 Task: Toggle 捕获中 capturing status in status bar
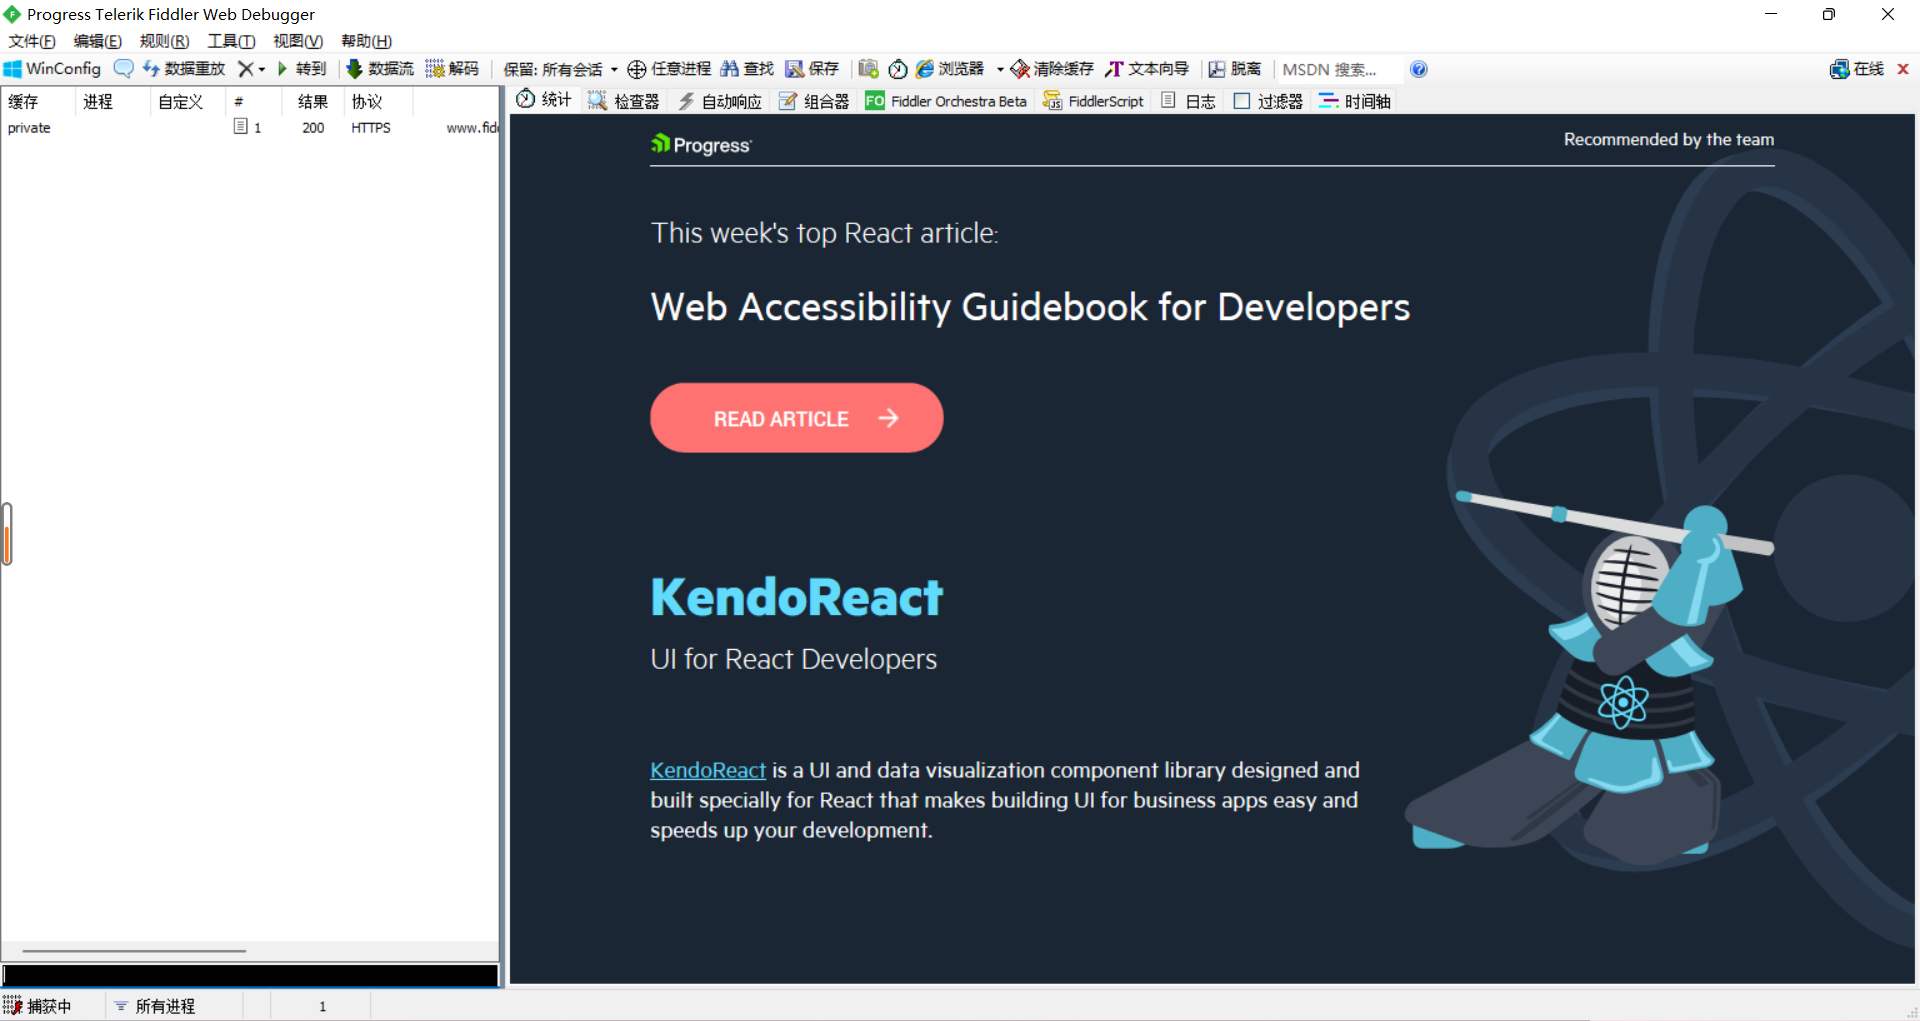coord(38,1006)
